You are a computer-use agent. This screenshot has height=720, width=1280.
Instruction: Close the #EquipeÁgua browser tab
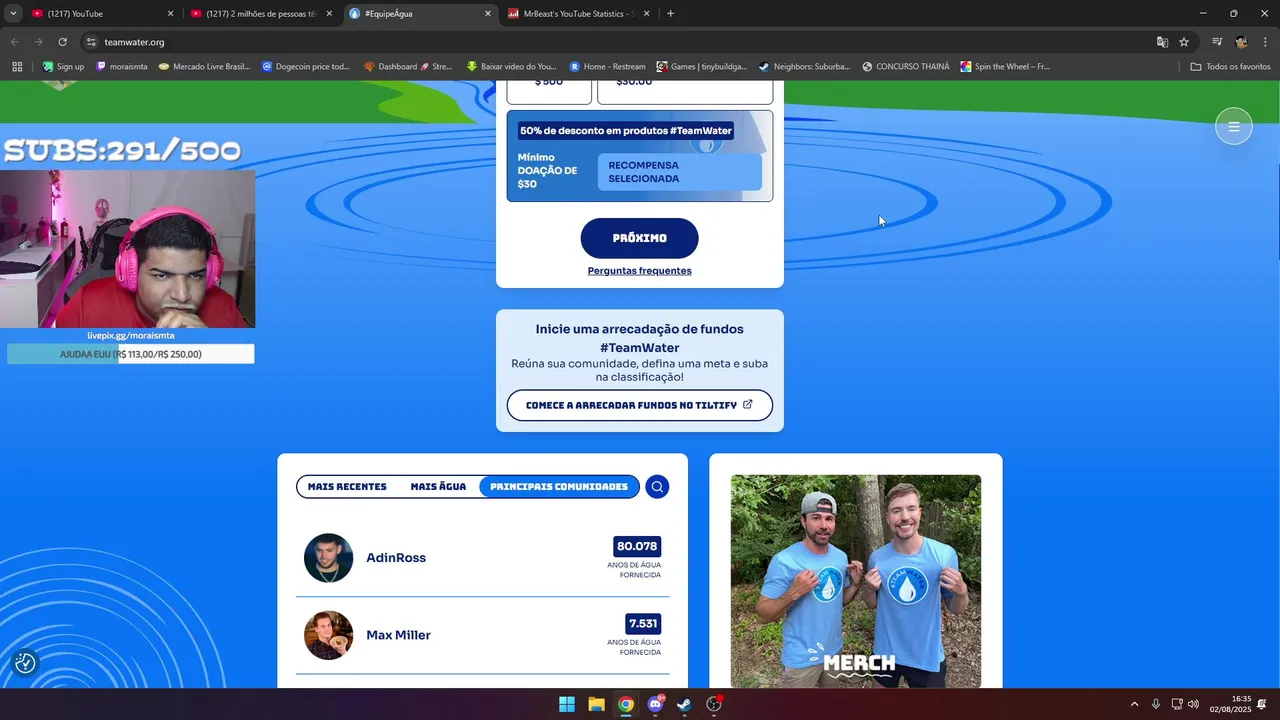tap(488, 14)
